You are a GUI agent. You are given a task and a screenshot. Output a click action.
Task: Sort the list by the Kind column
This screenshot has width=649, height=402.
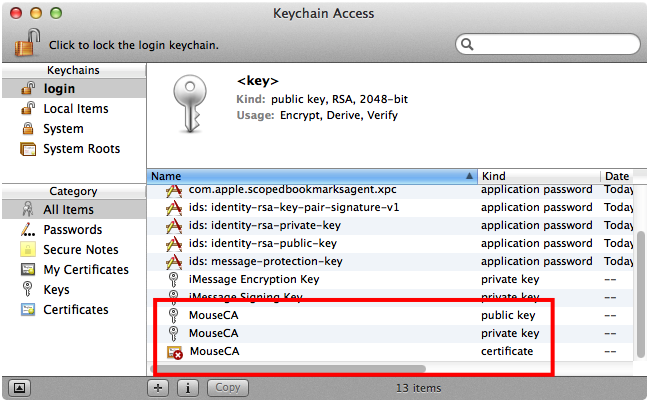click(539, 176)
